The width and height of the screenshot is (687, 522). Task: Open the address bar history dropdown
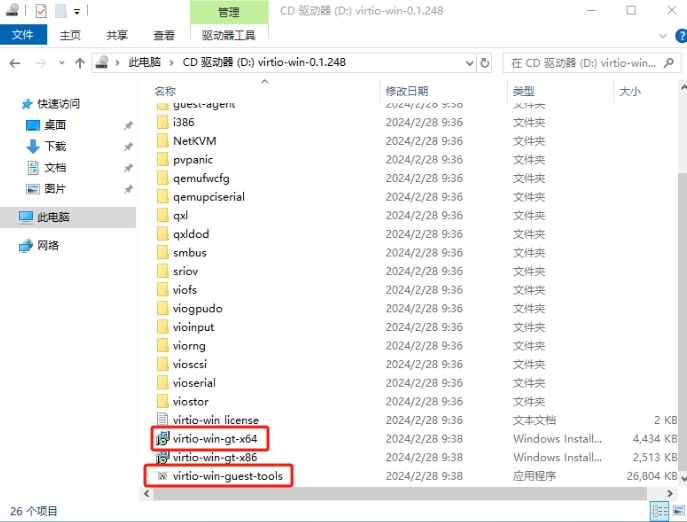pos(468,62)
